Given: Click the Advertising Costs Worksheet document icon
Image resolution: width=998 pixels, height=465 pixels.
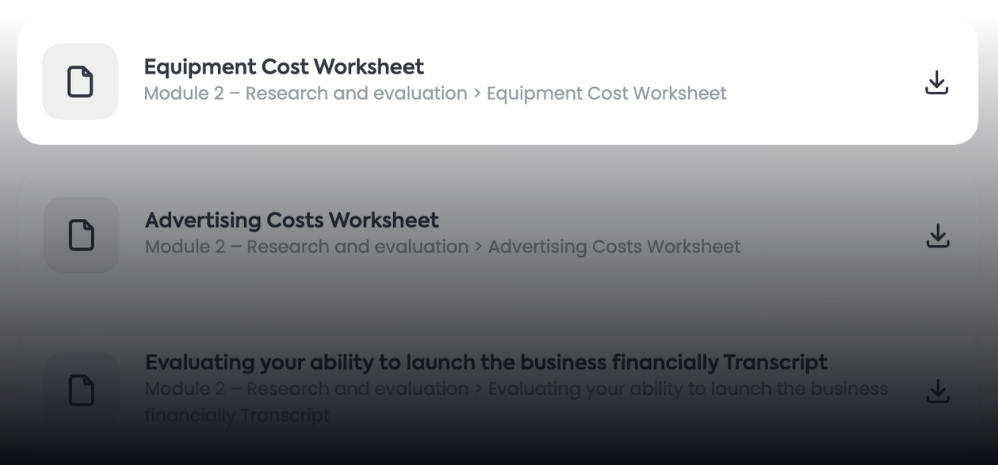Looking at the screenshot, I should [81, 235].
